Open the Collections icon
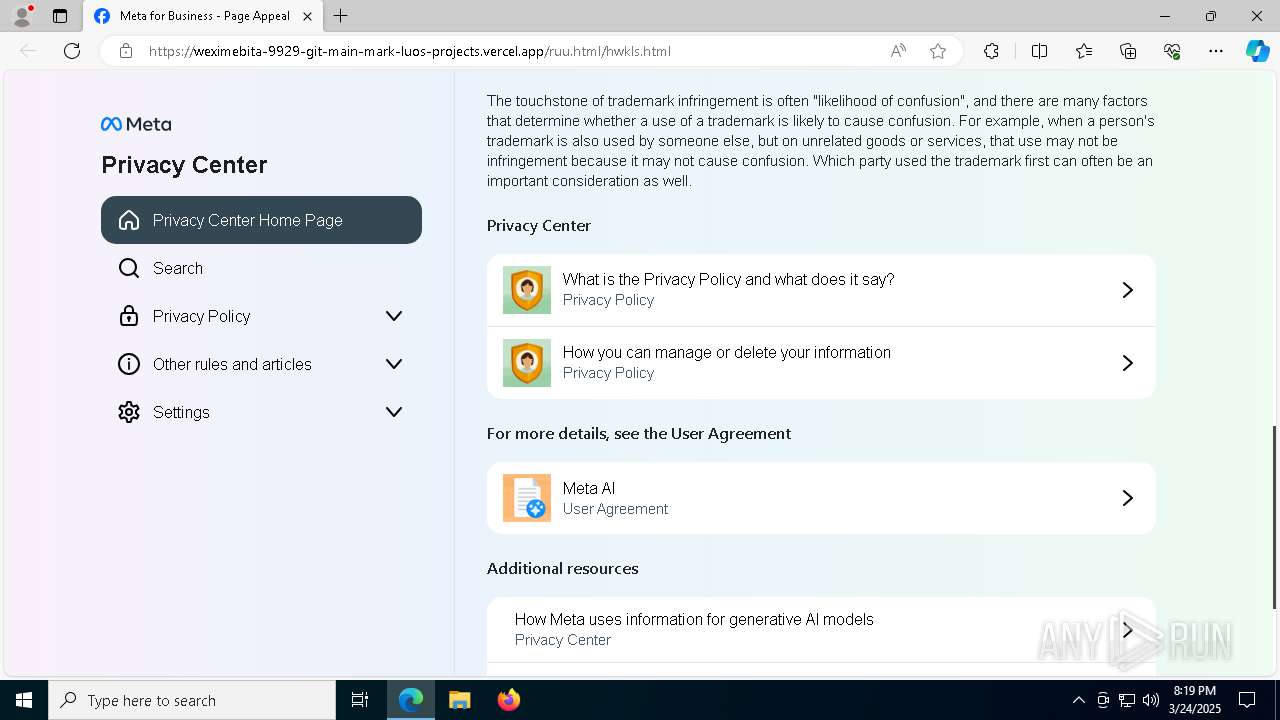 pyautogui.click(x=1128, y=51)
